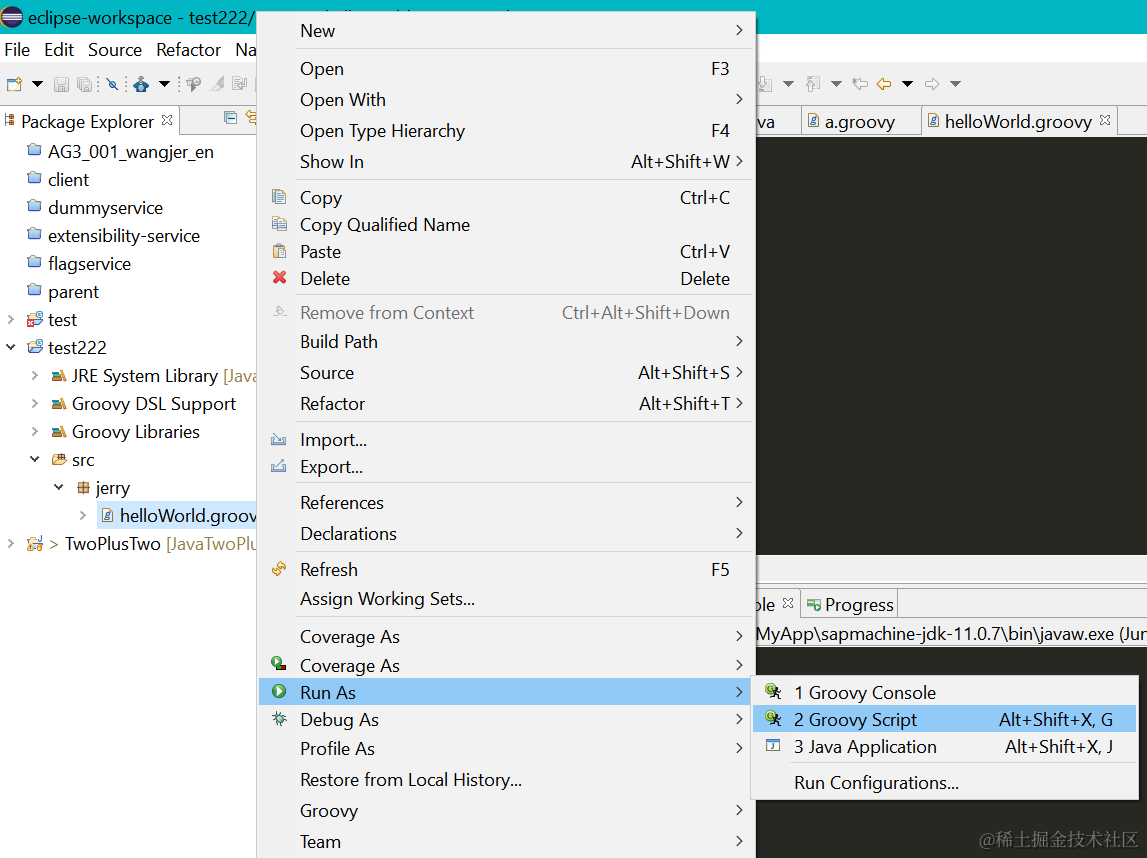
Task: Open the Progress view tab
Action: pyautogui.click(x=850, y=605)
